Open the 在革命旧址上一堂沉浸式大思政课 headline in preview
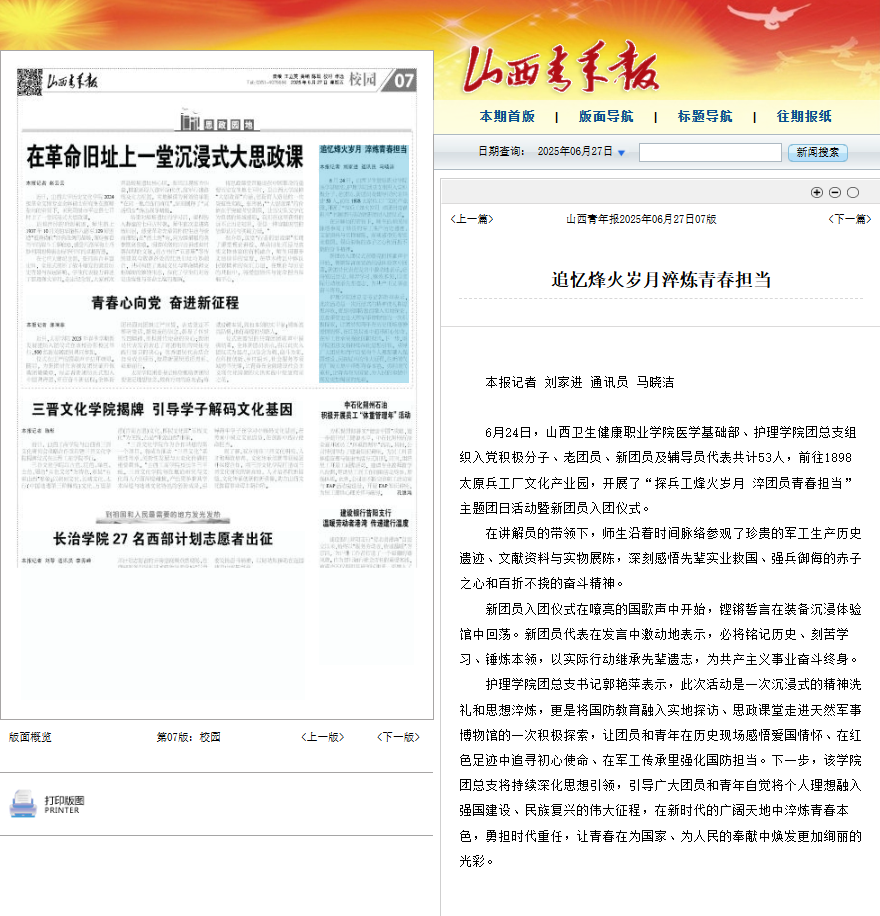880x916 pixels. coord(164,157)
